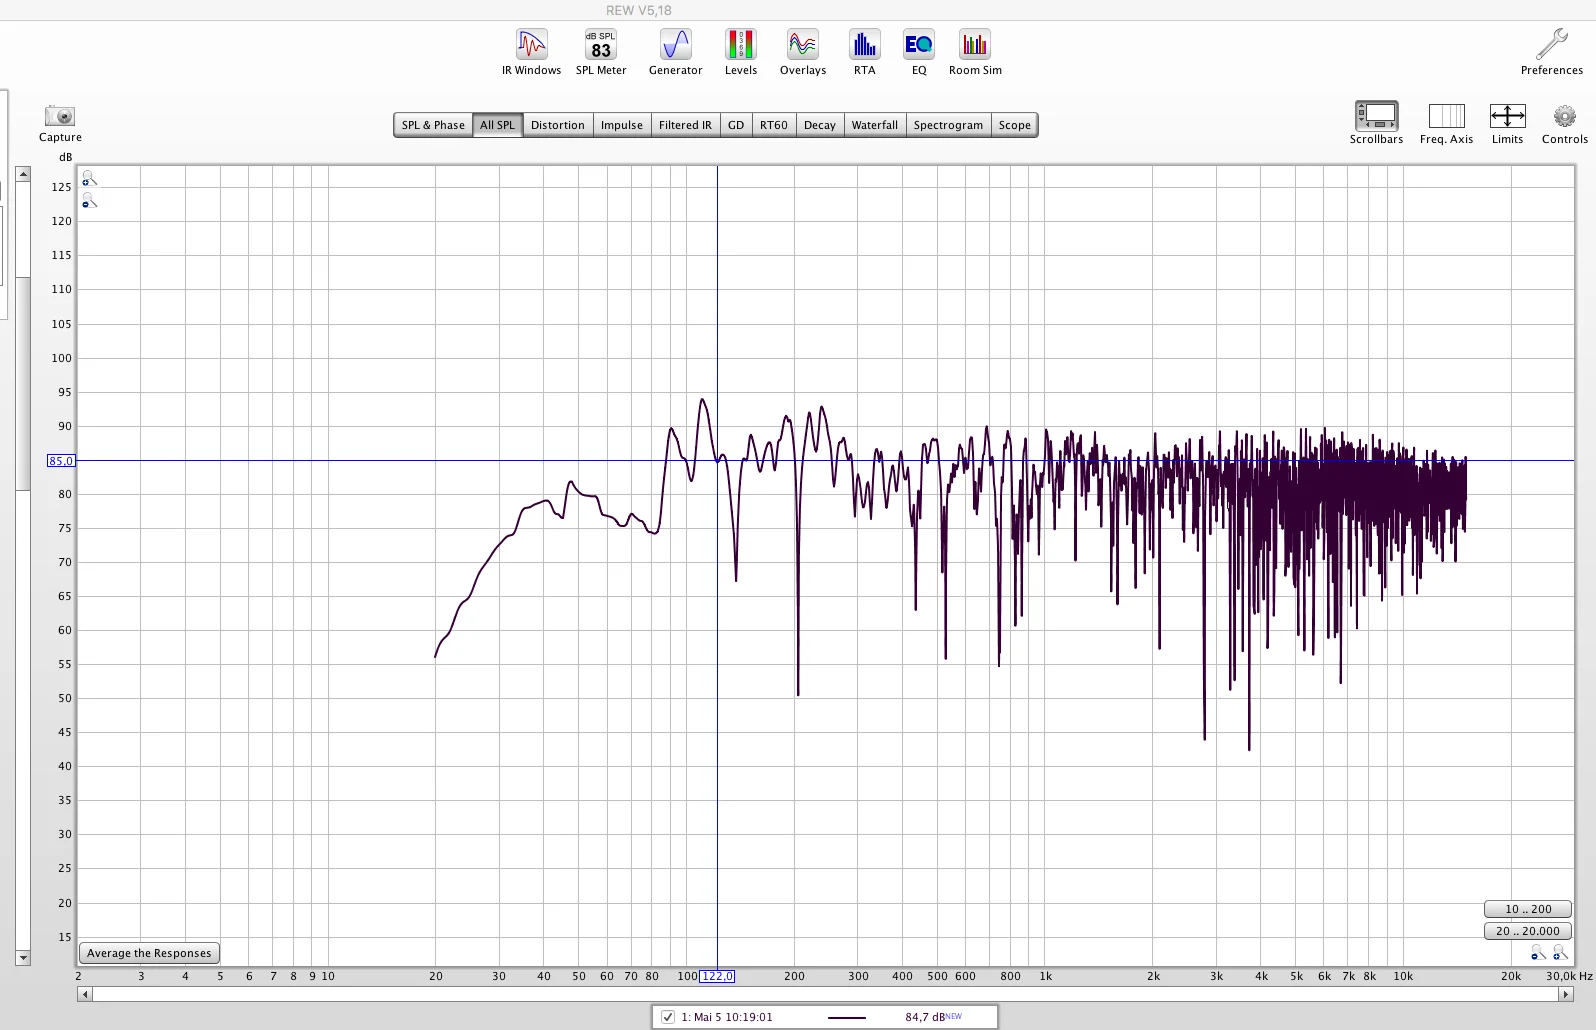Click the horizontal scrollbar right arrow
The image size is (1596, 1030).
click(x=1566, y=994)
